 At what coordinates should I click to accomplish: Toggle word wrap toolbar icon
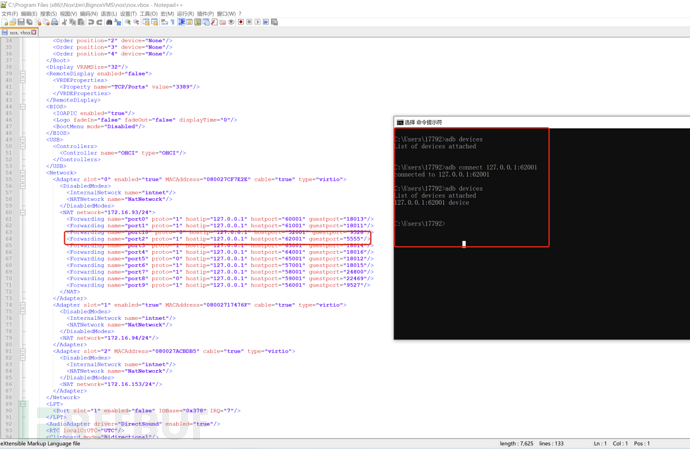[164, 22]
